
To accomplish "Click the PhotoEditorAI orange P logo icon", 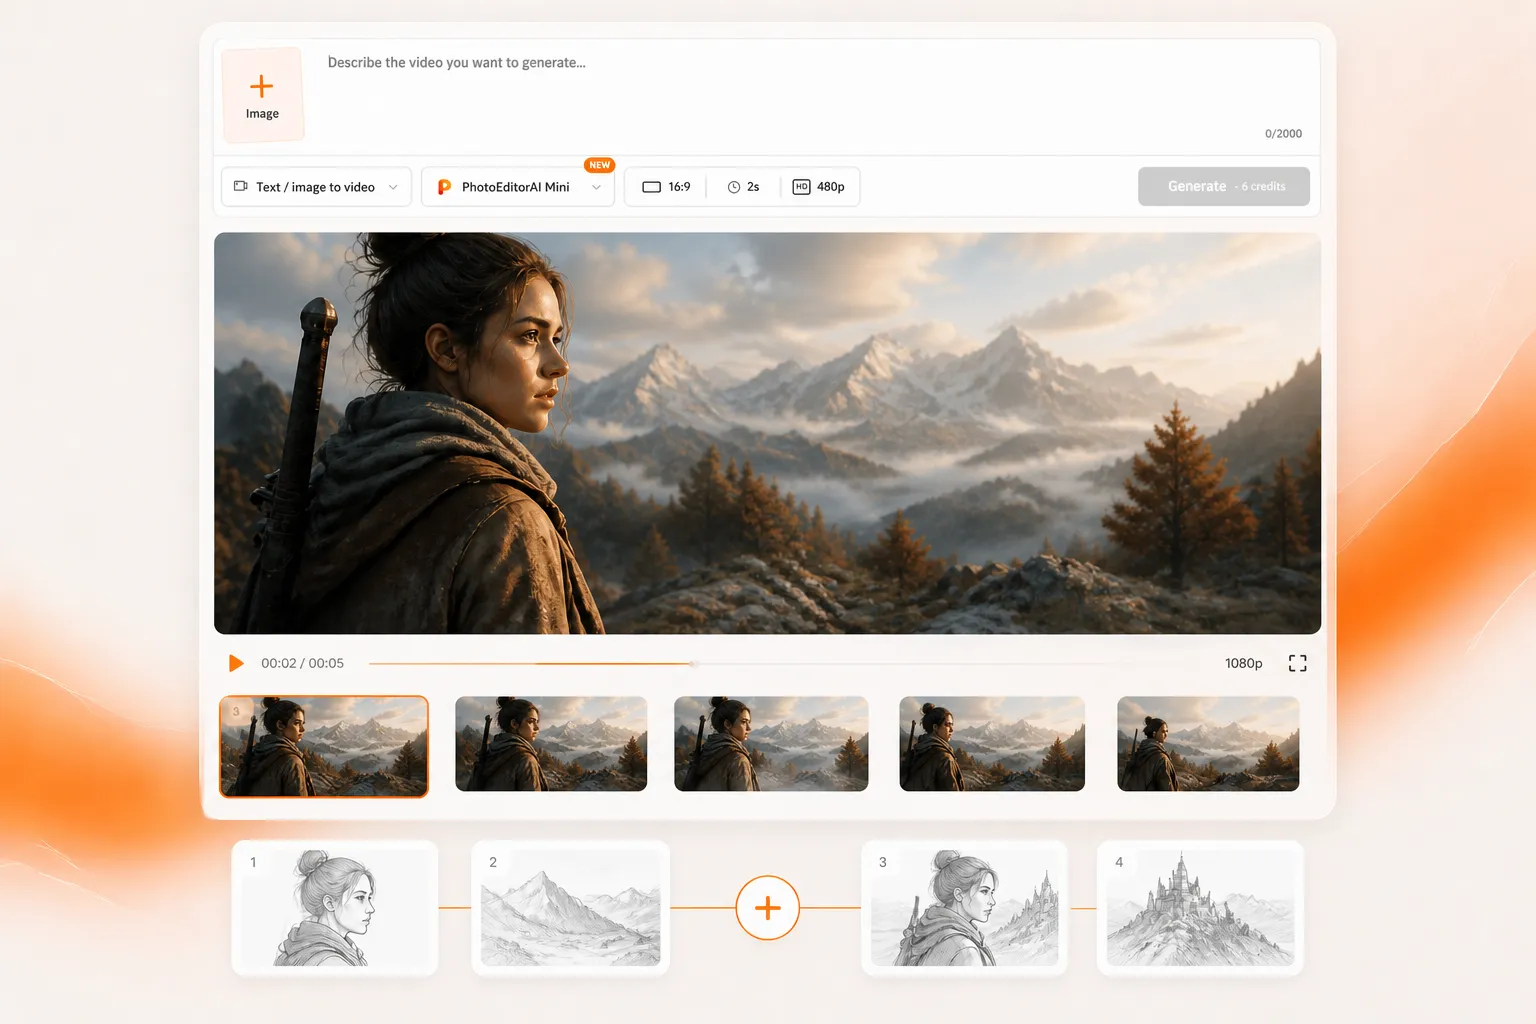I will coord(444,187).
